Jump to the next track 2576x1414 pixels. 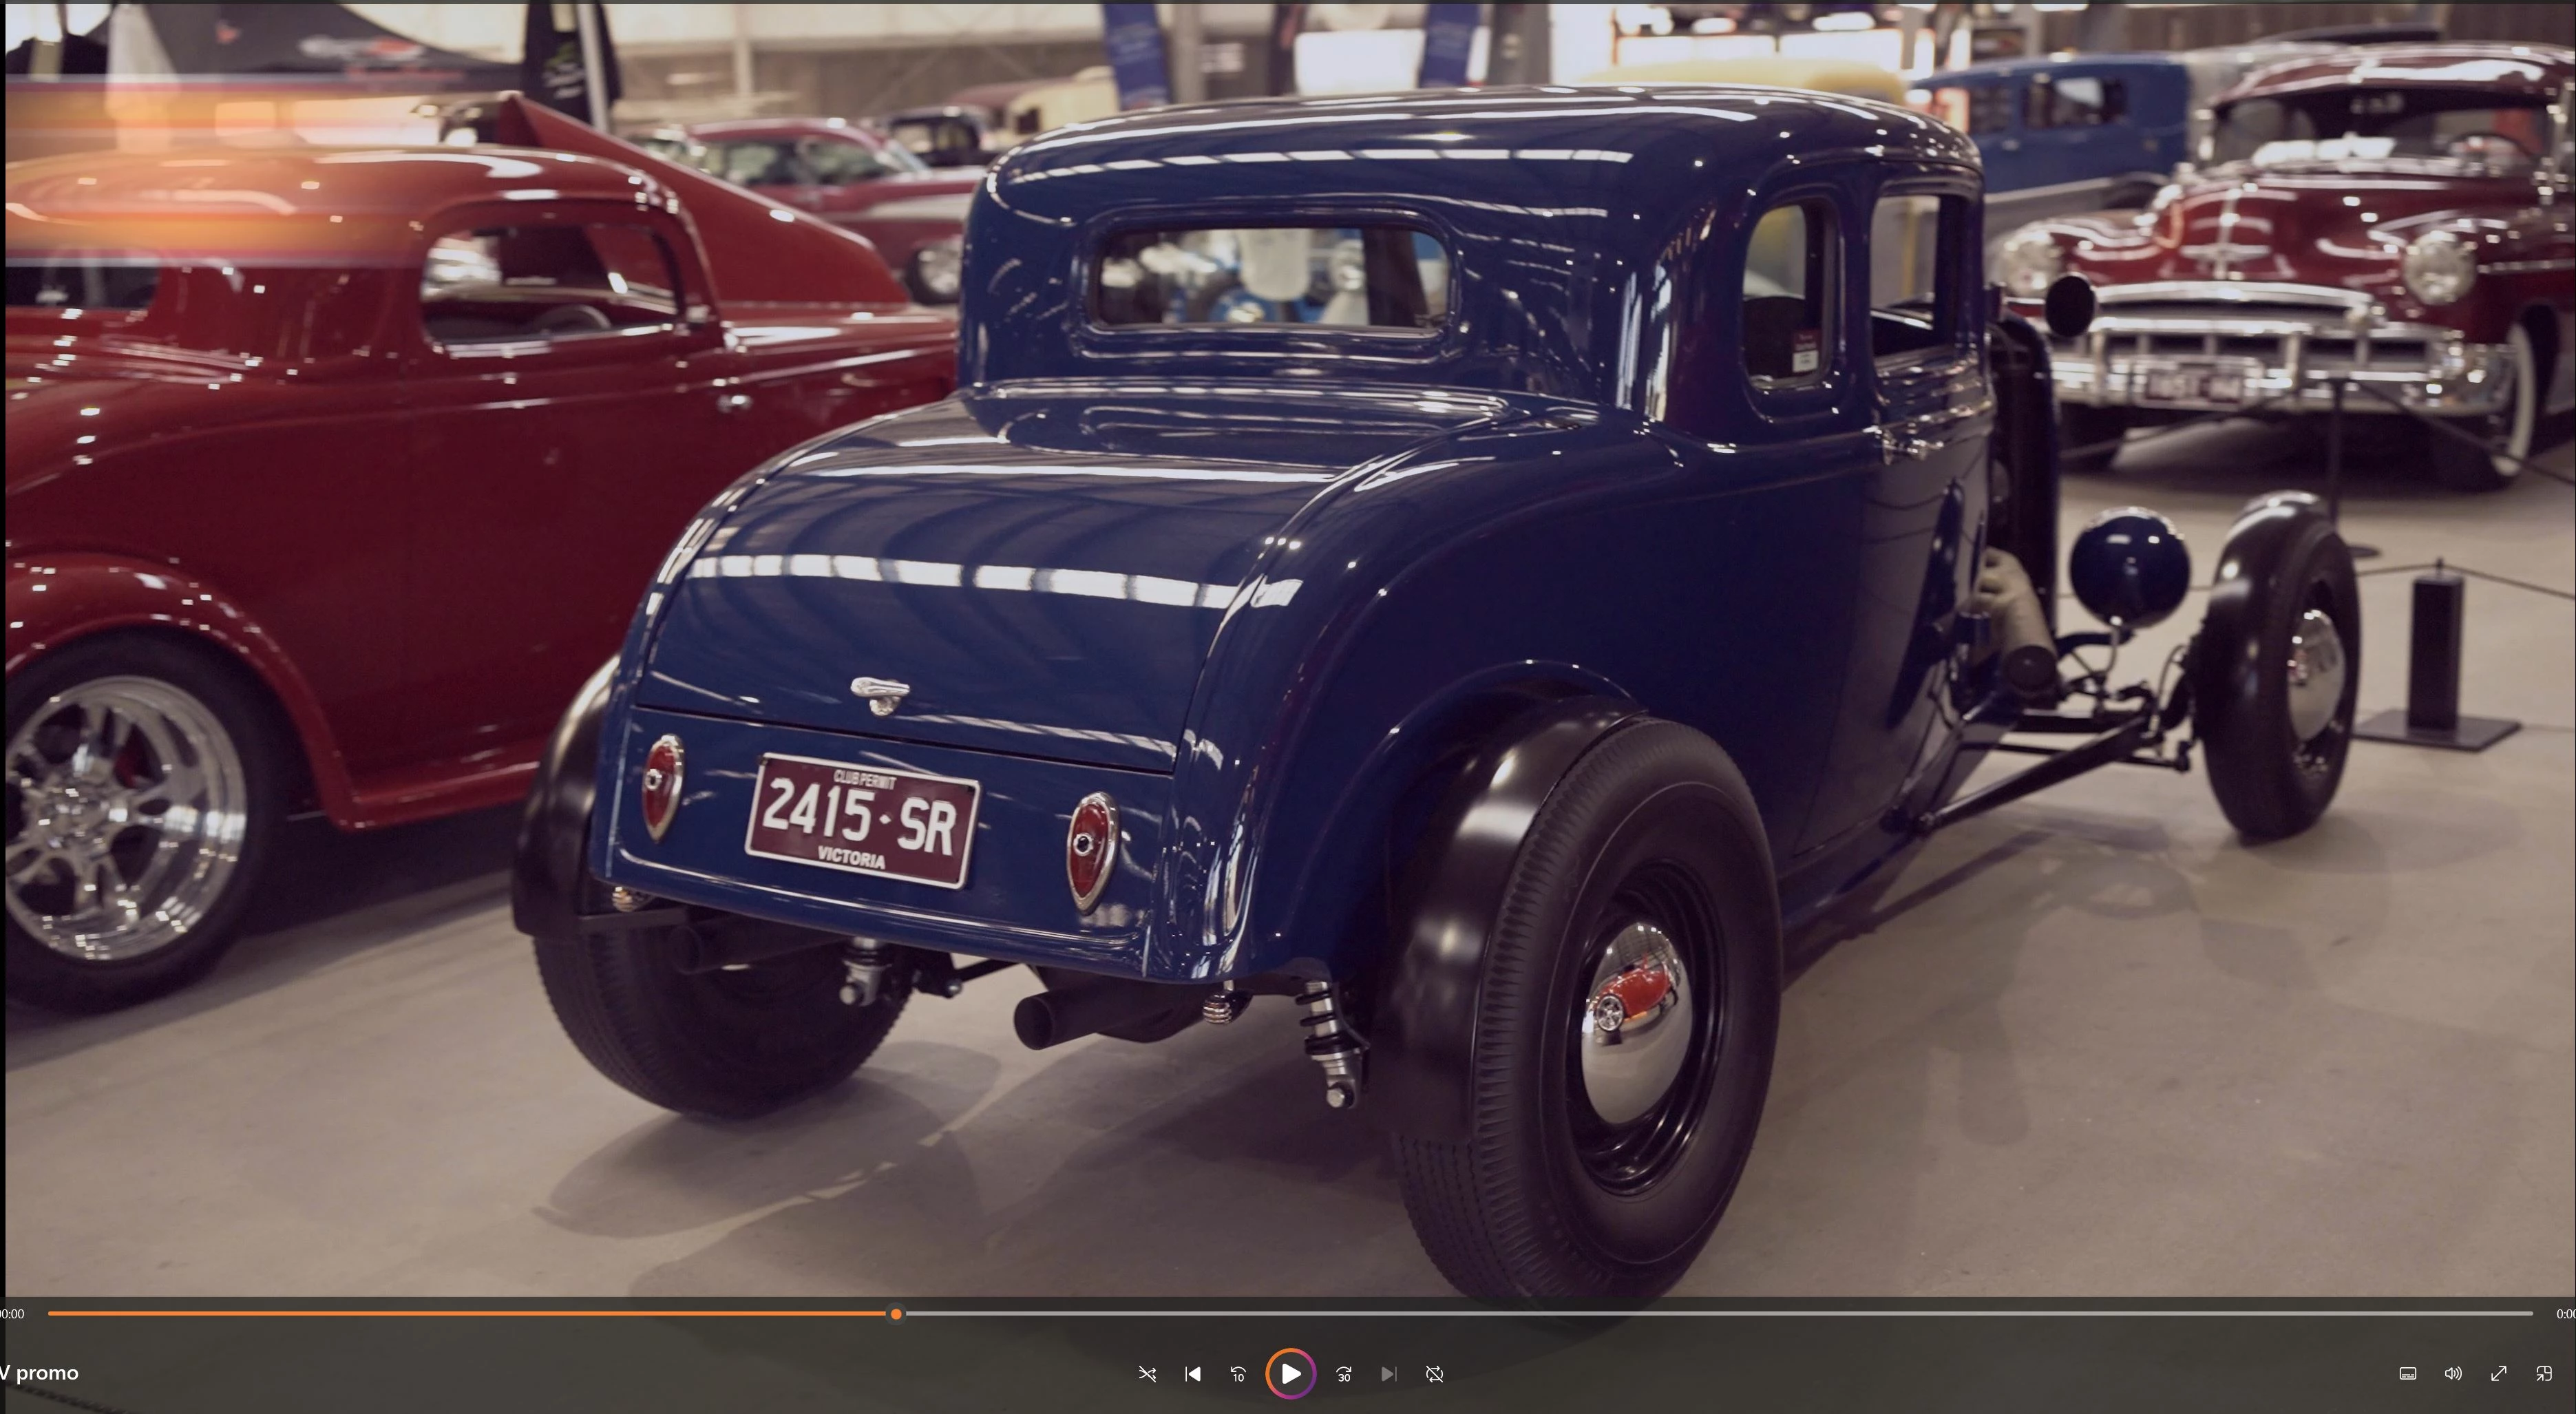[1388, 1374]
